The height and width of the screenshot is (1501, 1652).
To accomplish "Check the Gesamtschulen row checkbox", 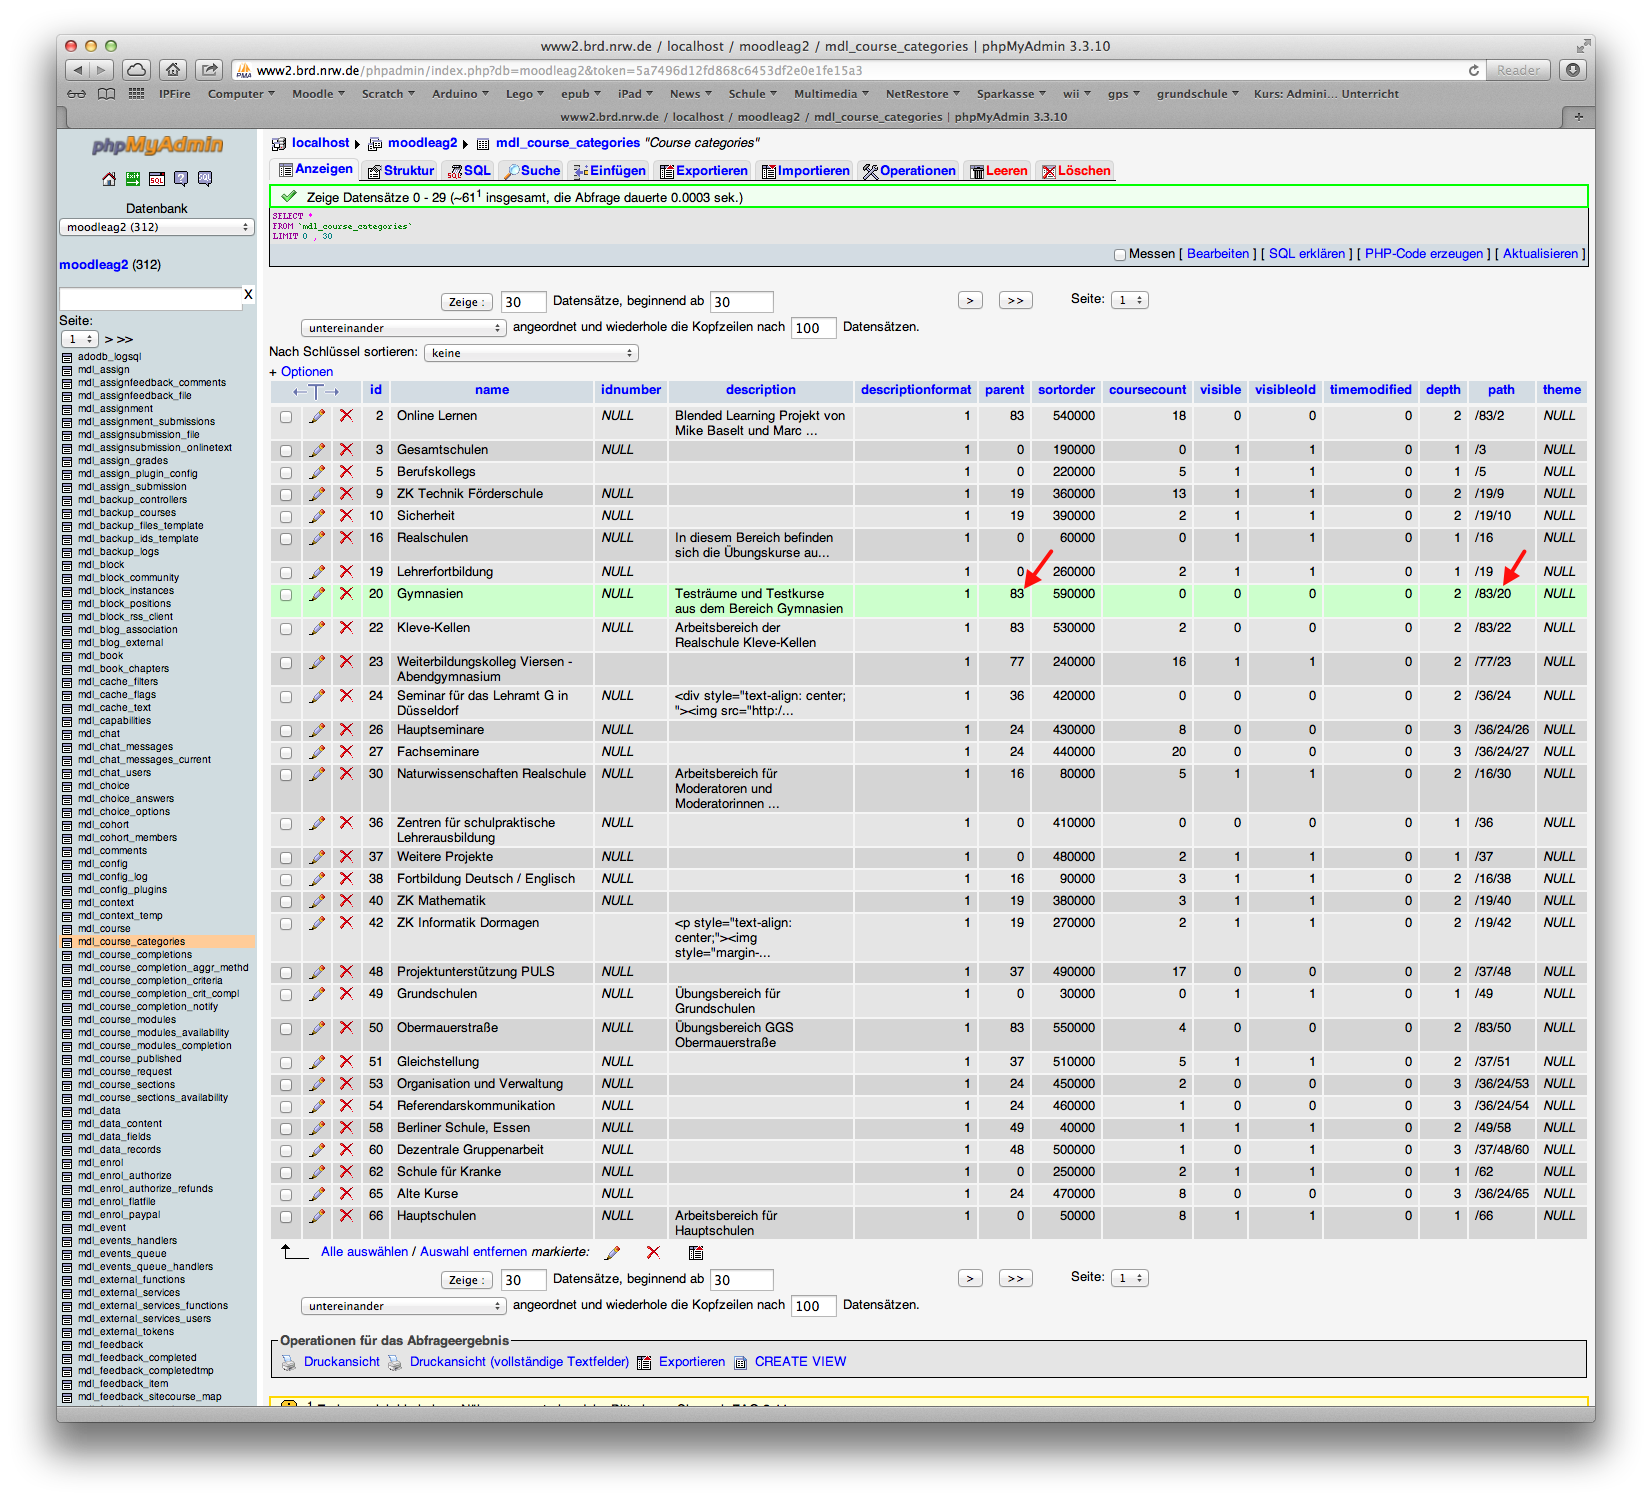I will tap(286, 451).
